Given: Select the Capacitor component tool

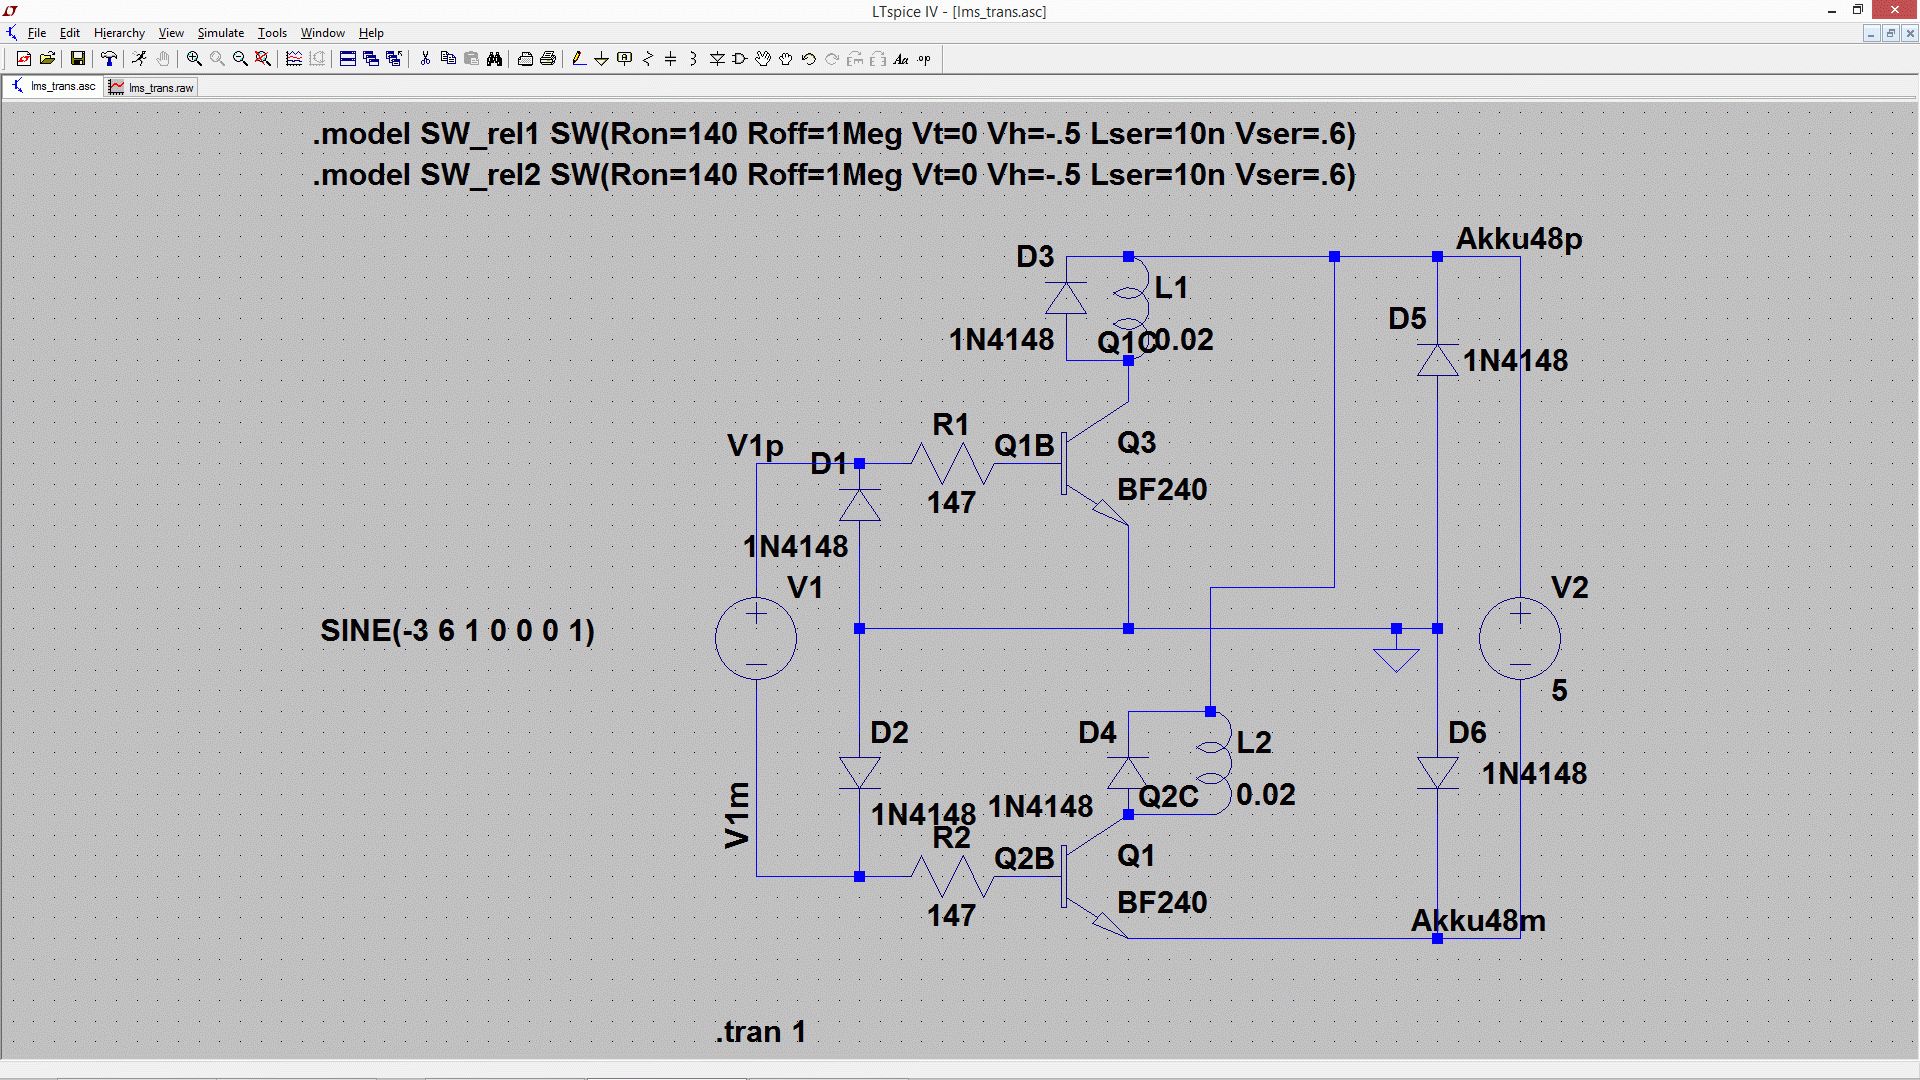Looking at the screenshot, I should pos(670,59).
